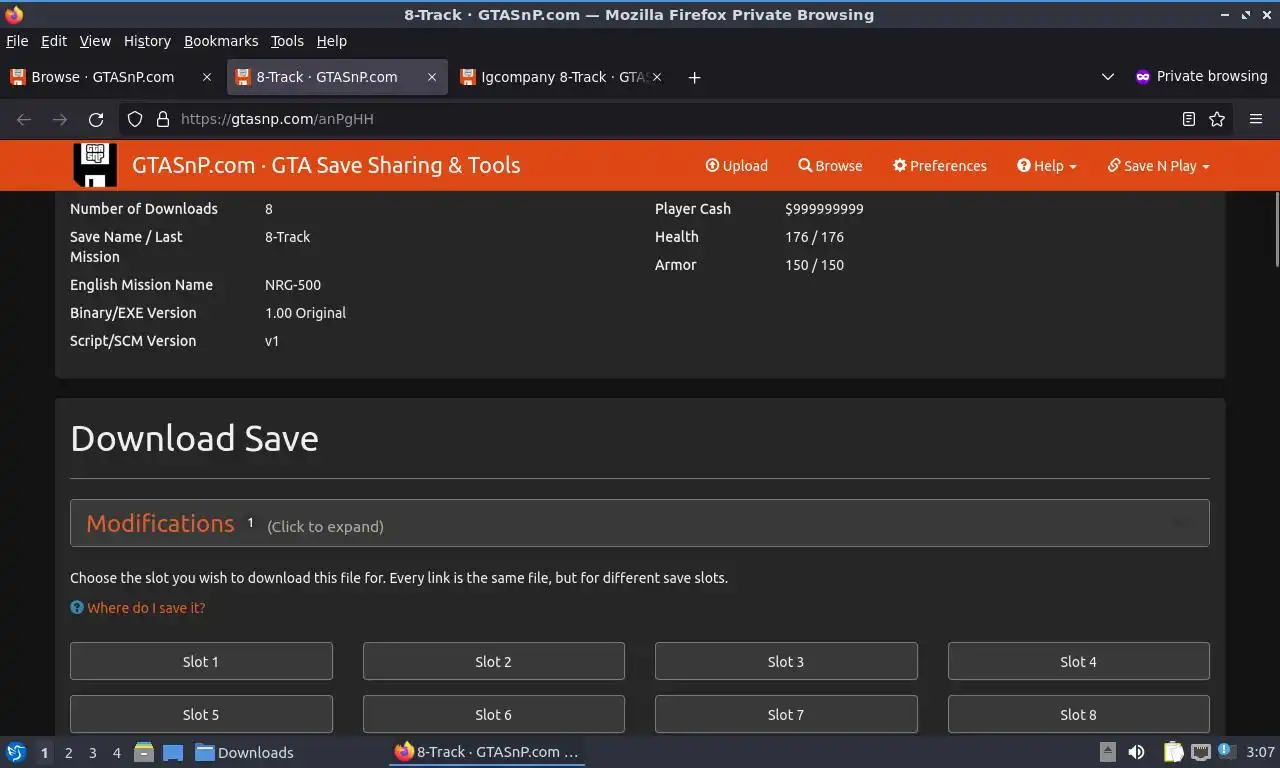
Task: Bookmark this page with the star
Action: pyautogui.click(x=1217, y=119)
